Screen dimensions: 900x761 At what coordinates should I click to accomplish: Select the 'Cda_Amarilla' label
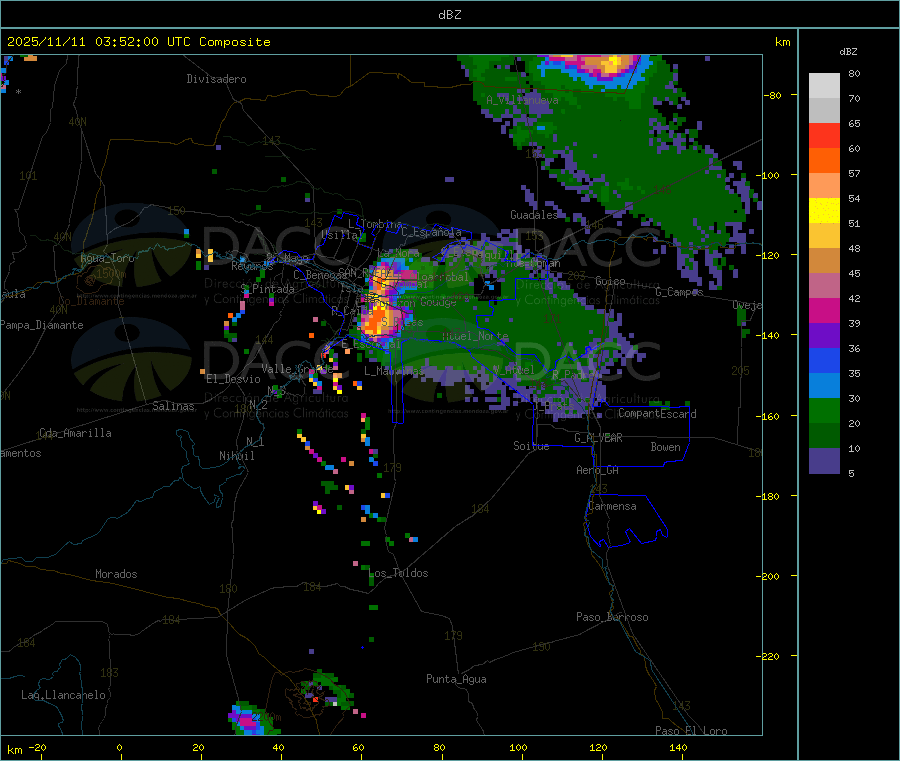tap(75, 433)
